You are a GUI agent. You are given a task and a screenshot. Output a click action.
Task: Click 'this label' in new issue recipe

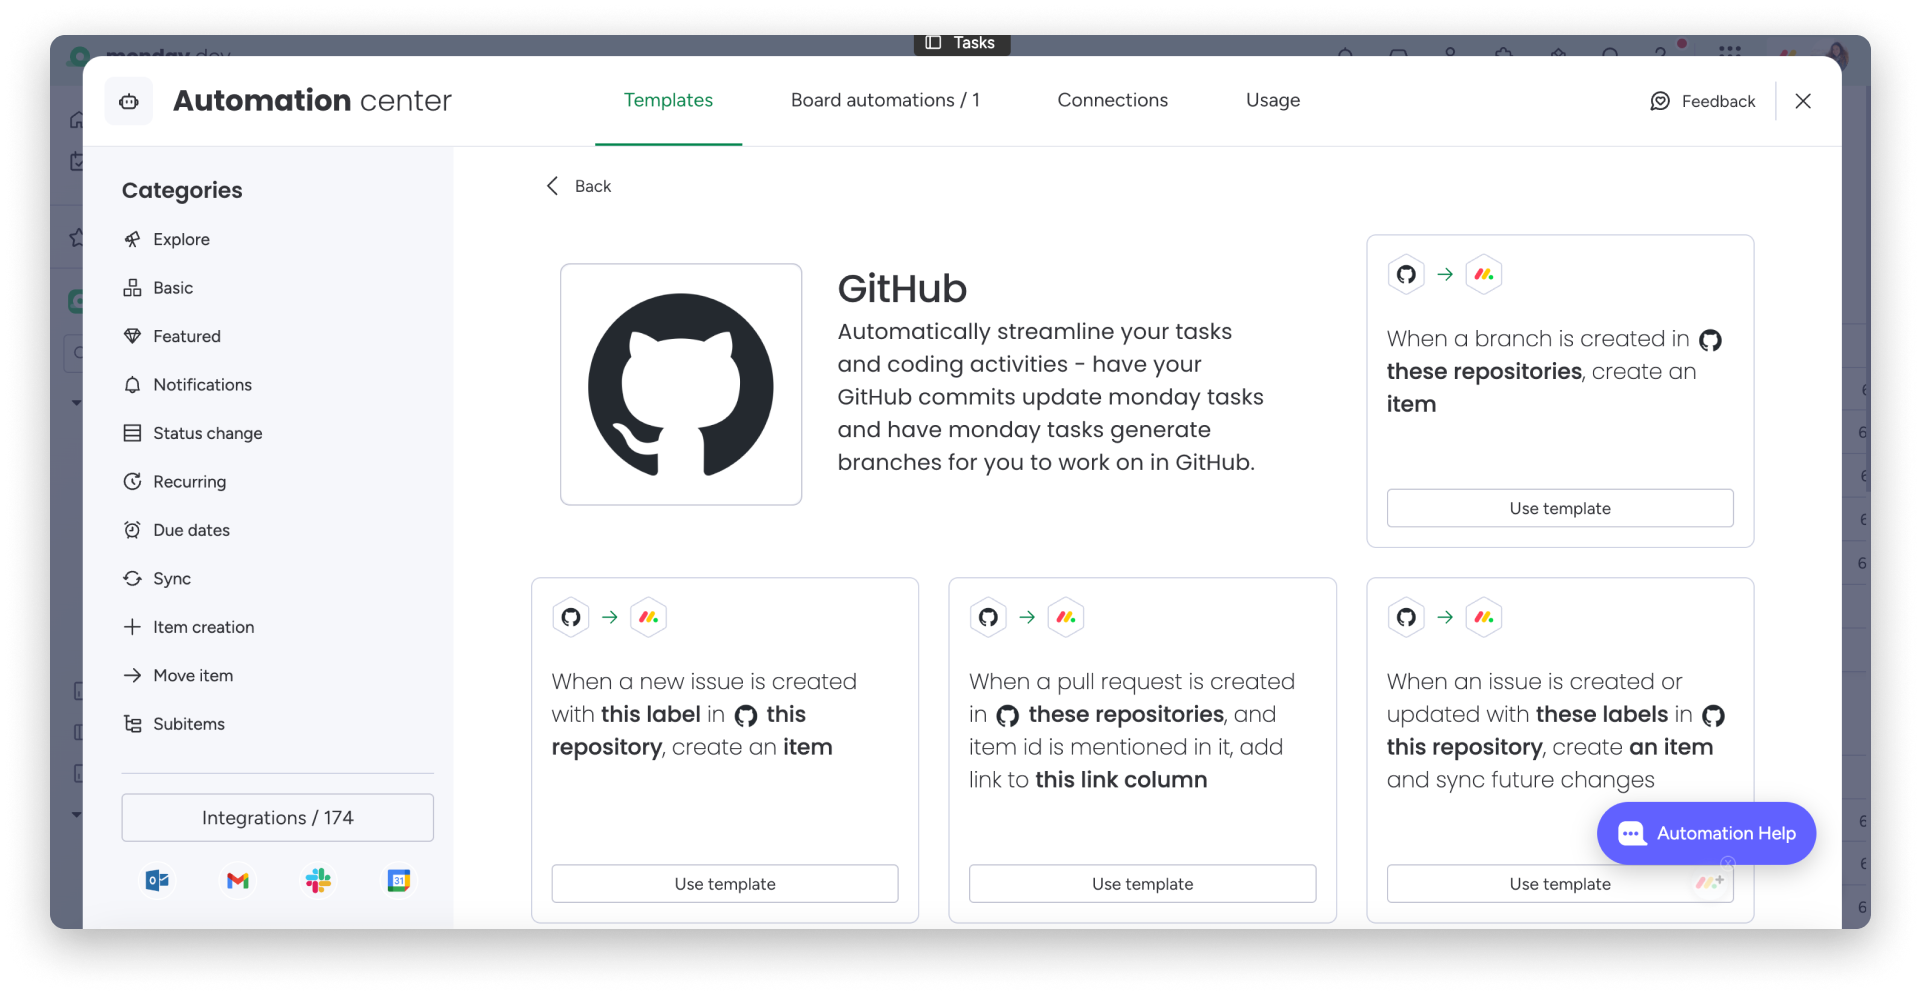(650, 714)
